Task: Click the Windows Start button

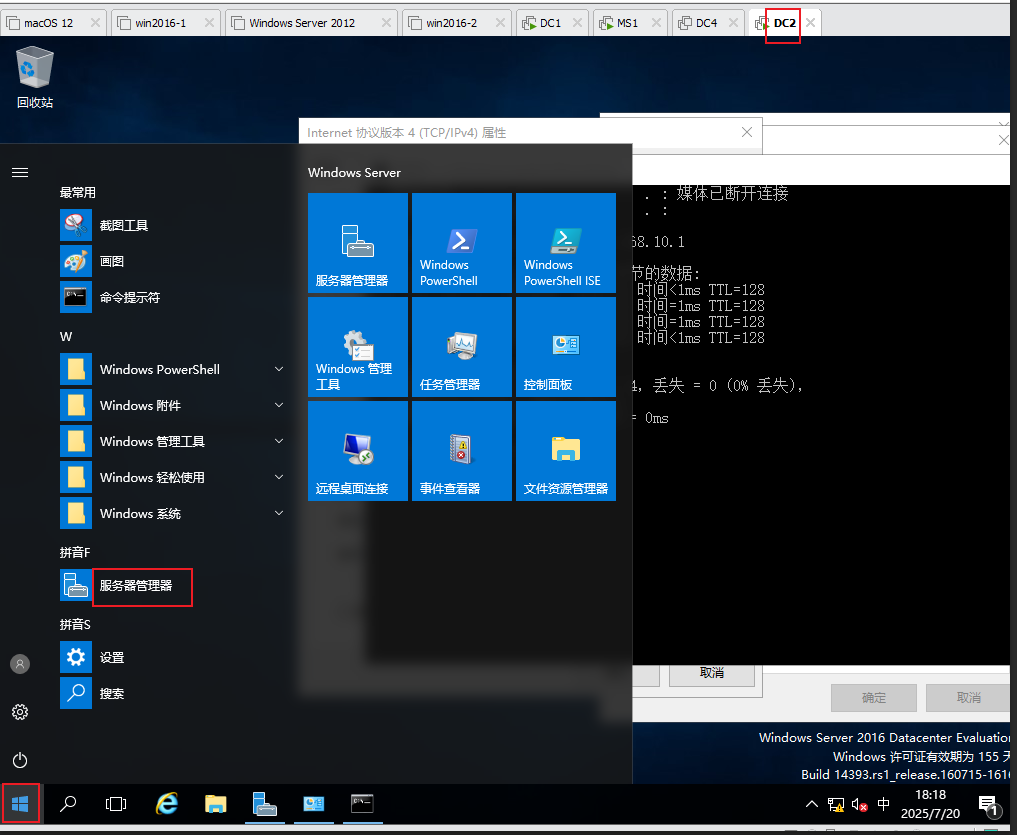Action: (x=20, y=804)
